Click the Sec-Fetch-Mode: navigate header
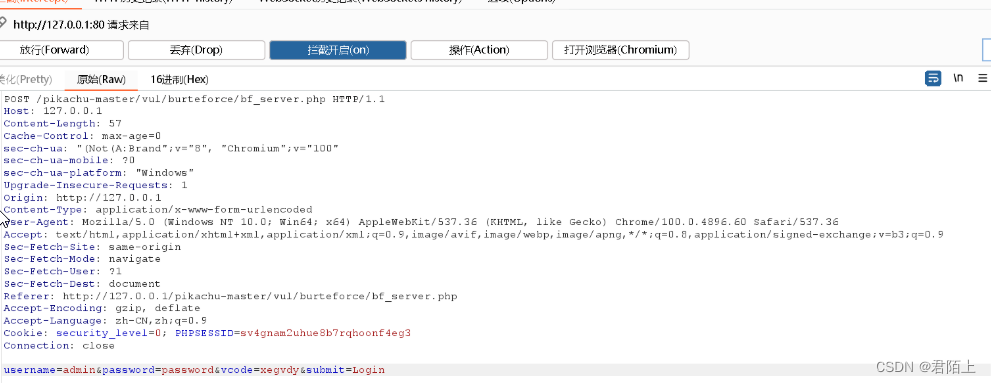 coord(82,259)
